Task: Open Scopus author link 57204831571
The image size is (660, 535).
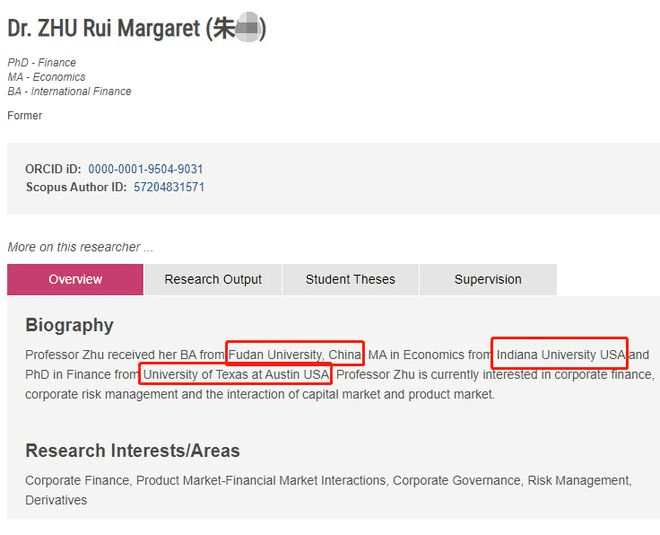Action: [x=169, y=187]
